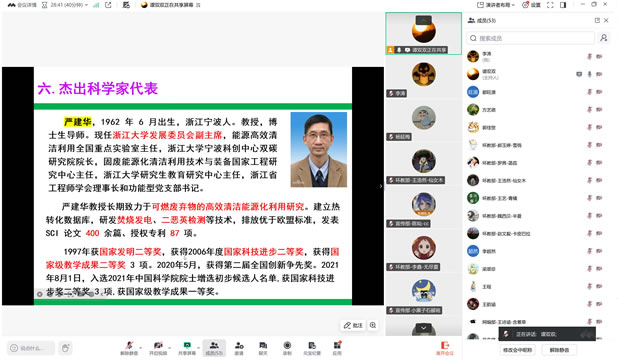Click the share/export icon in the top bar
The width and height of the screenshot is (618, 362).
[x=108, y=5]
